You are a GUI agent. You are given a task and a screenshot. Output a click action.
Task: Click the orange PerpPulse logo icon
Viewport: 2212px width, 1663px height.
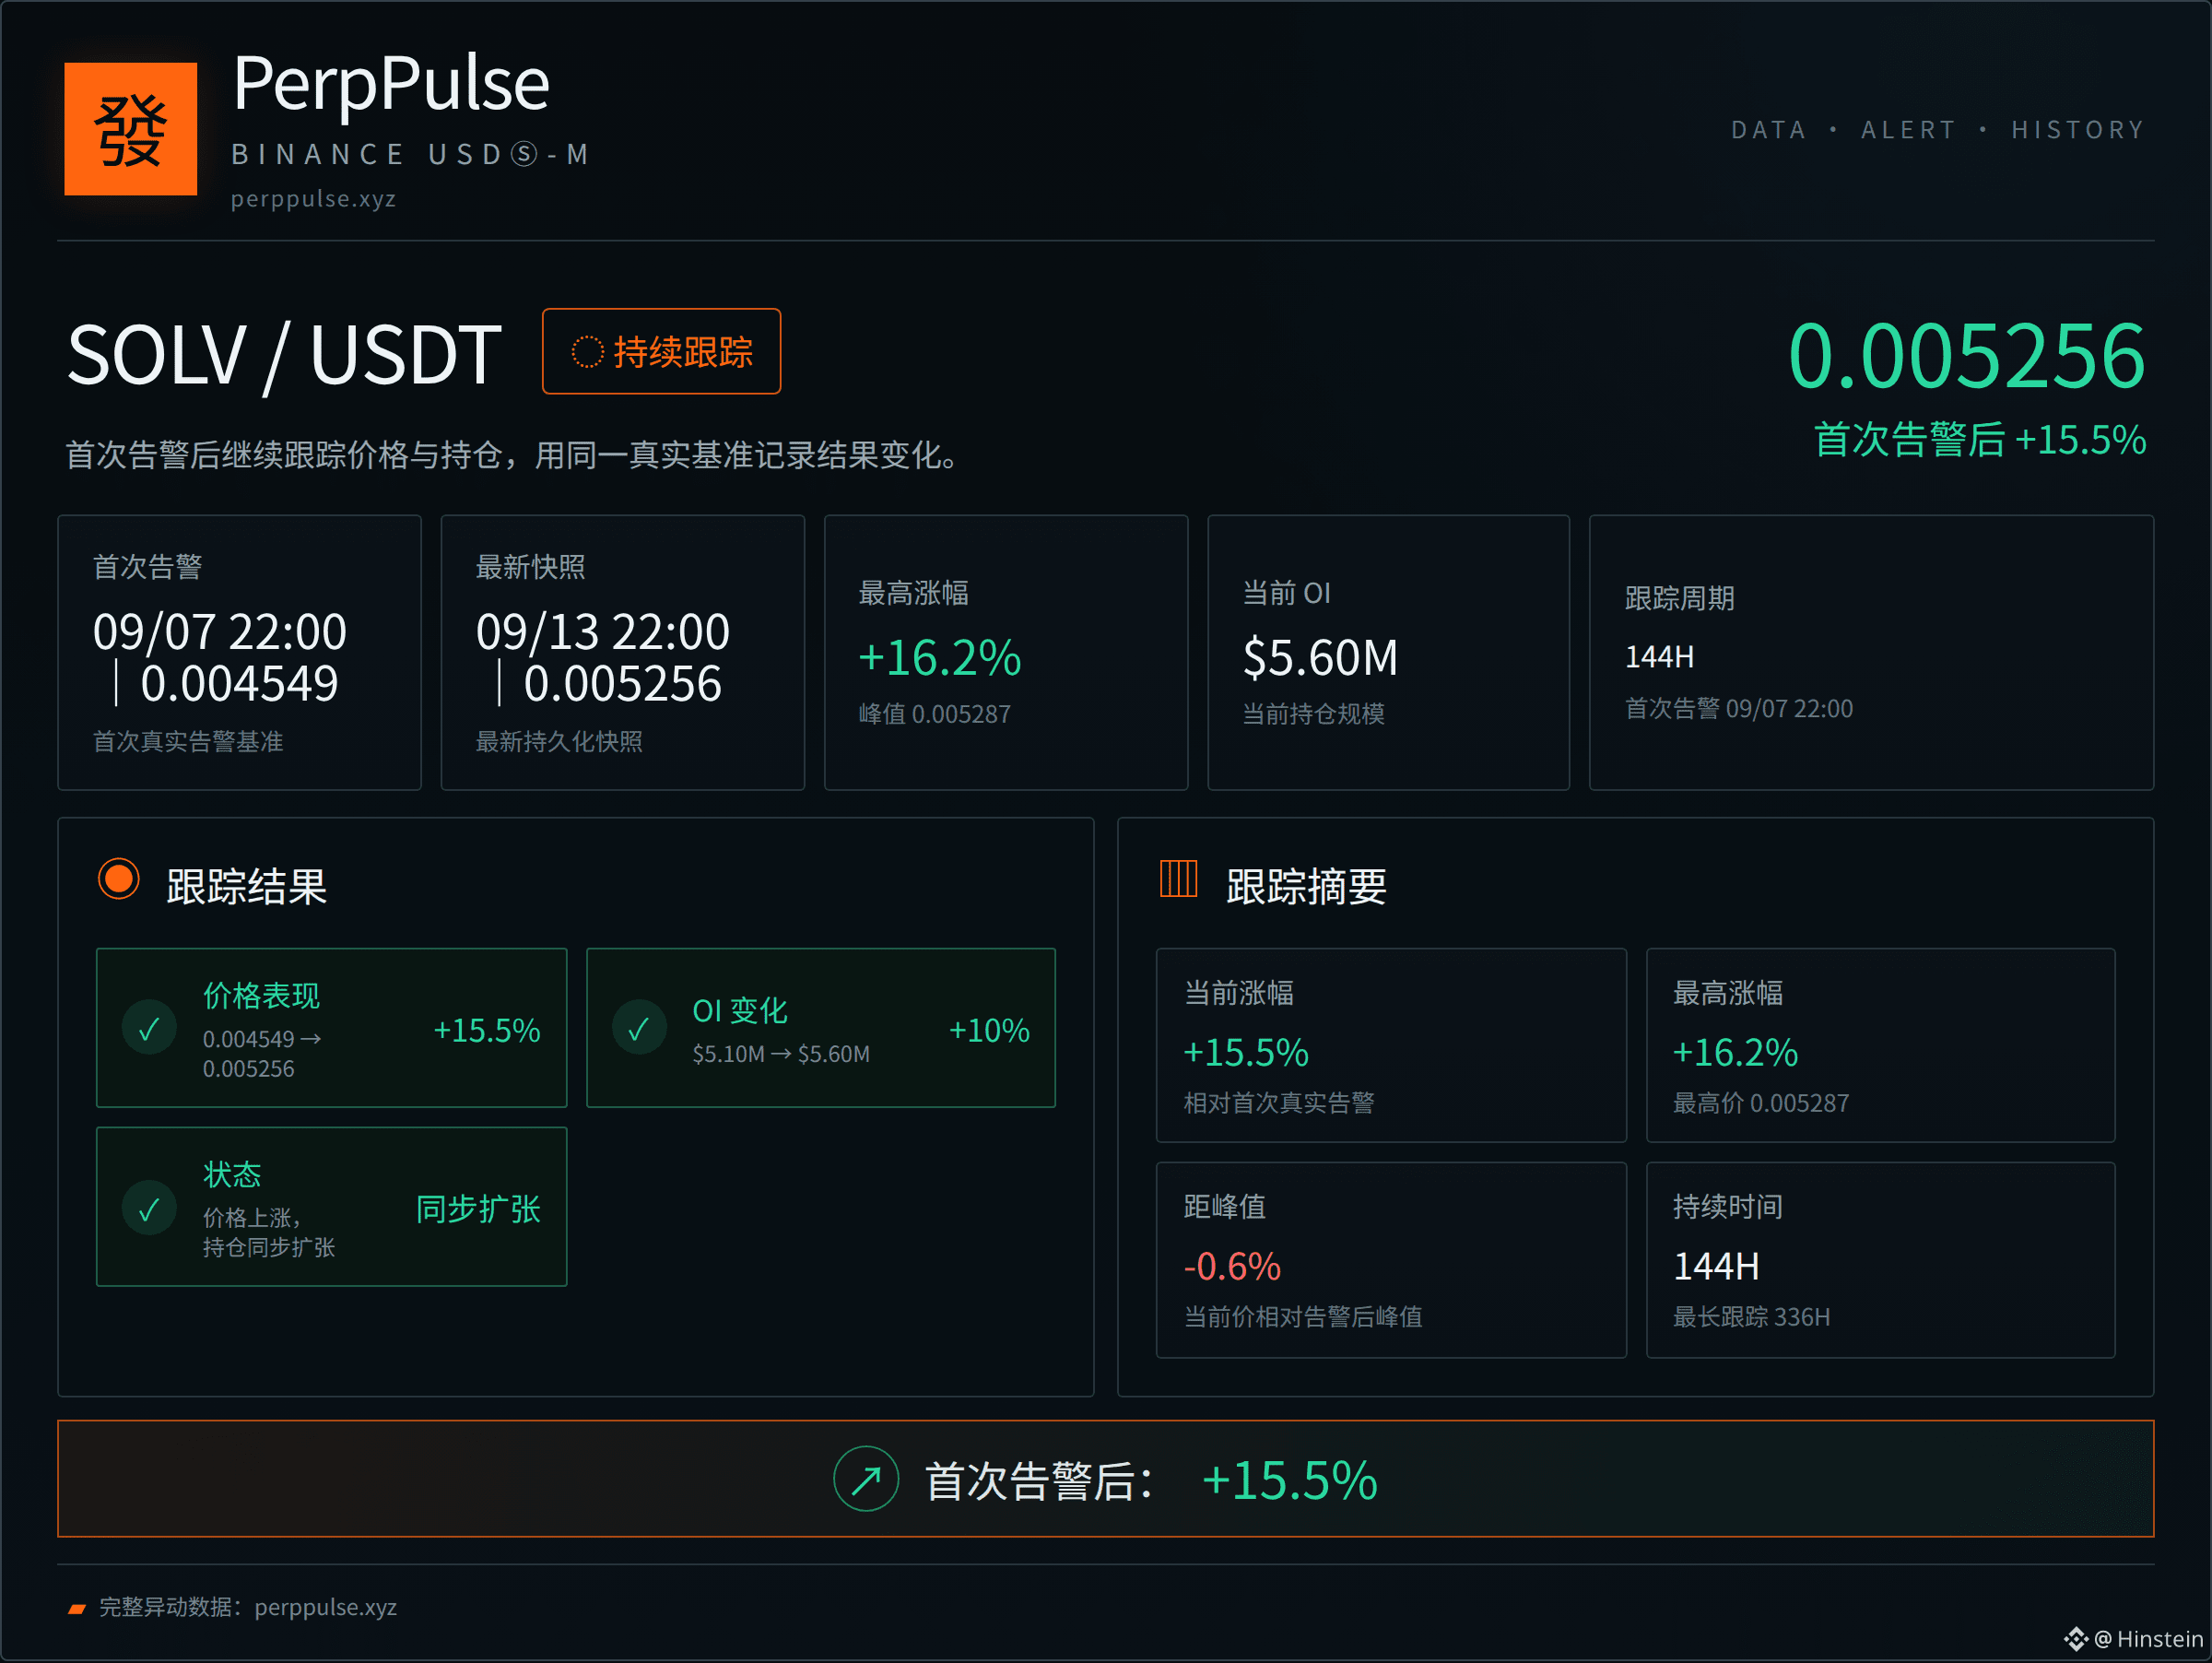130,129
